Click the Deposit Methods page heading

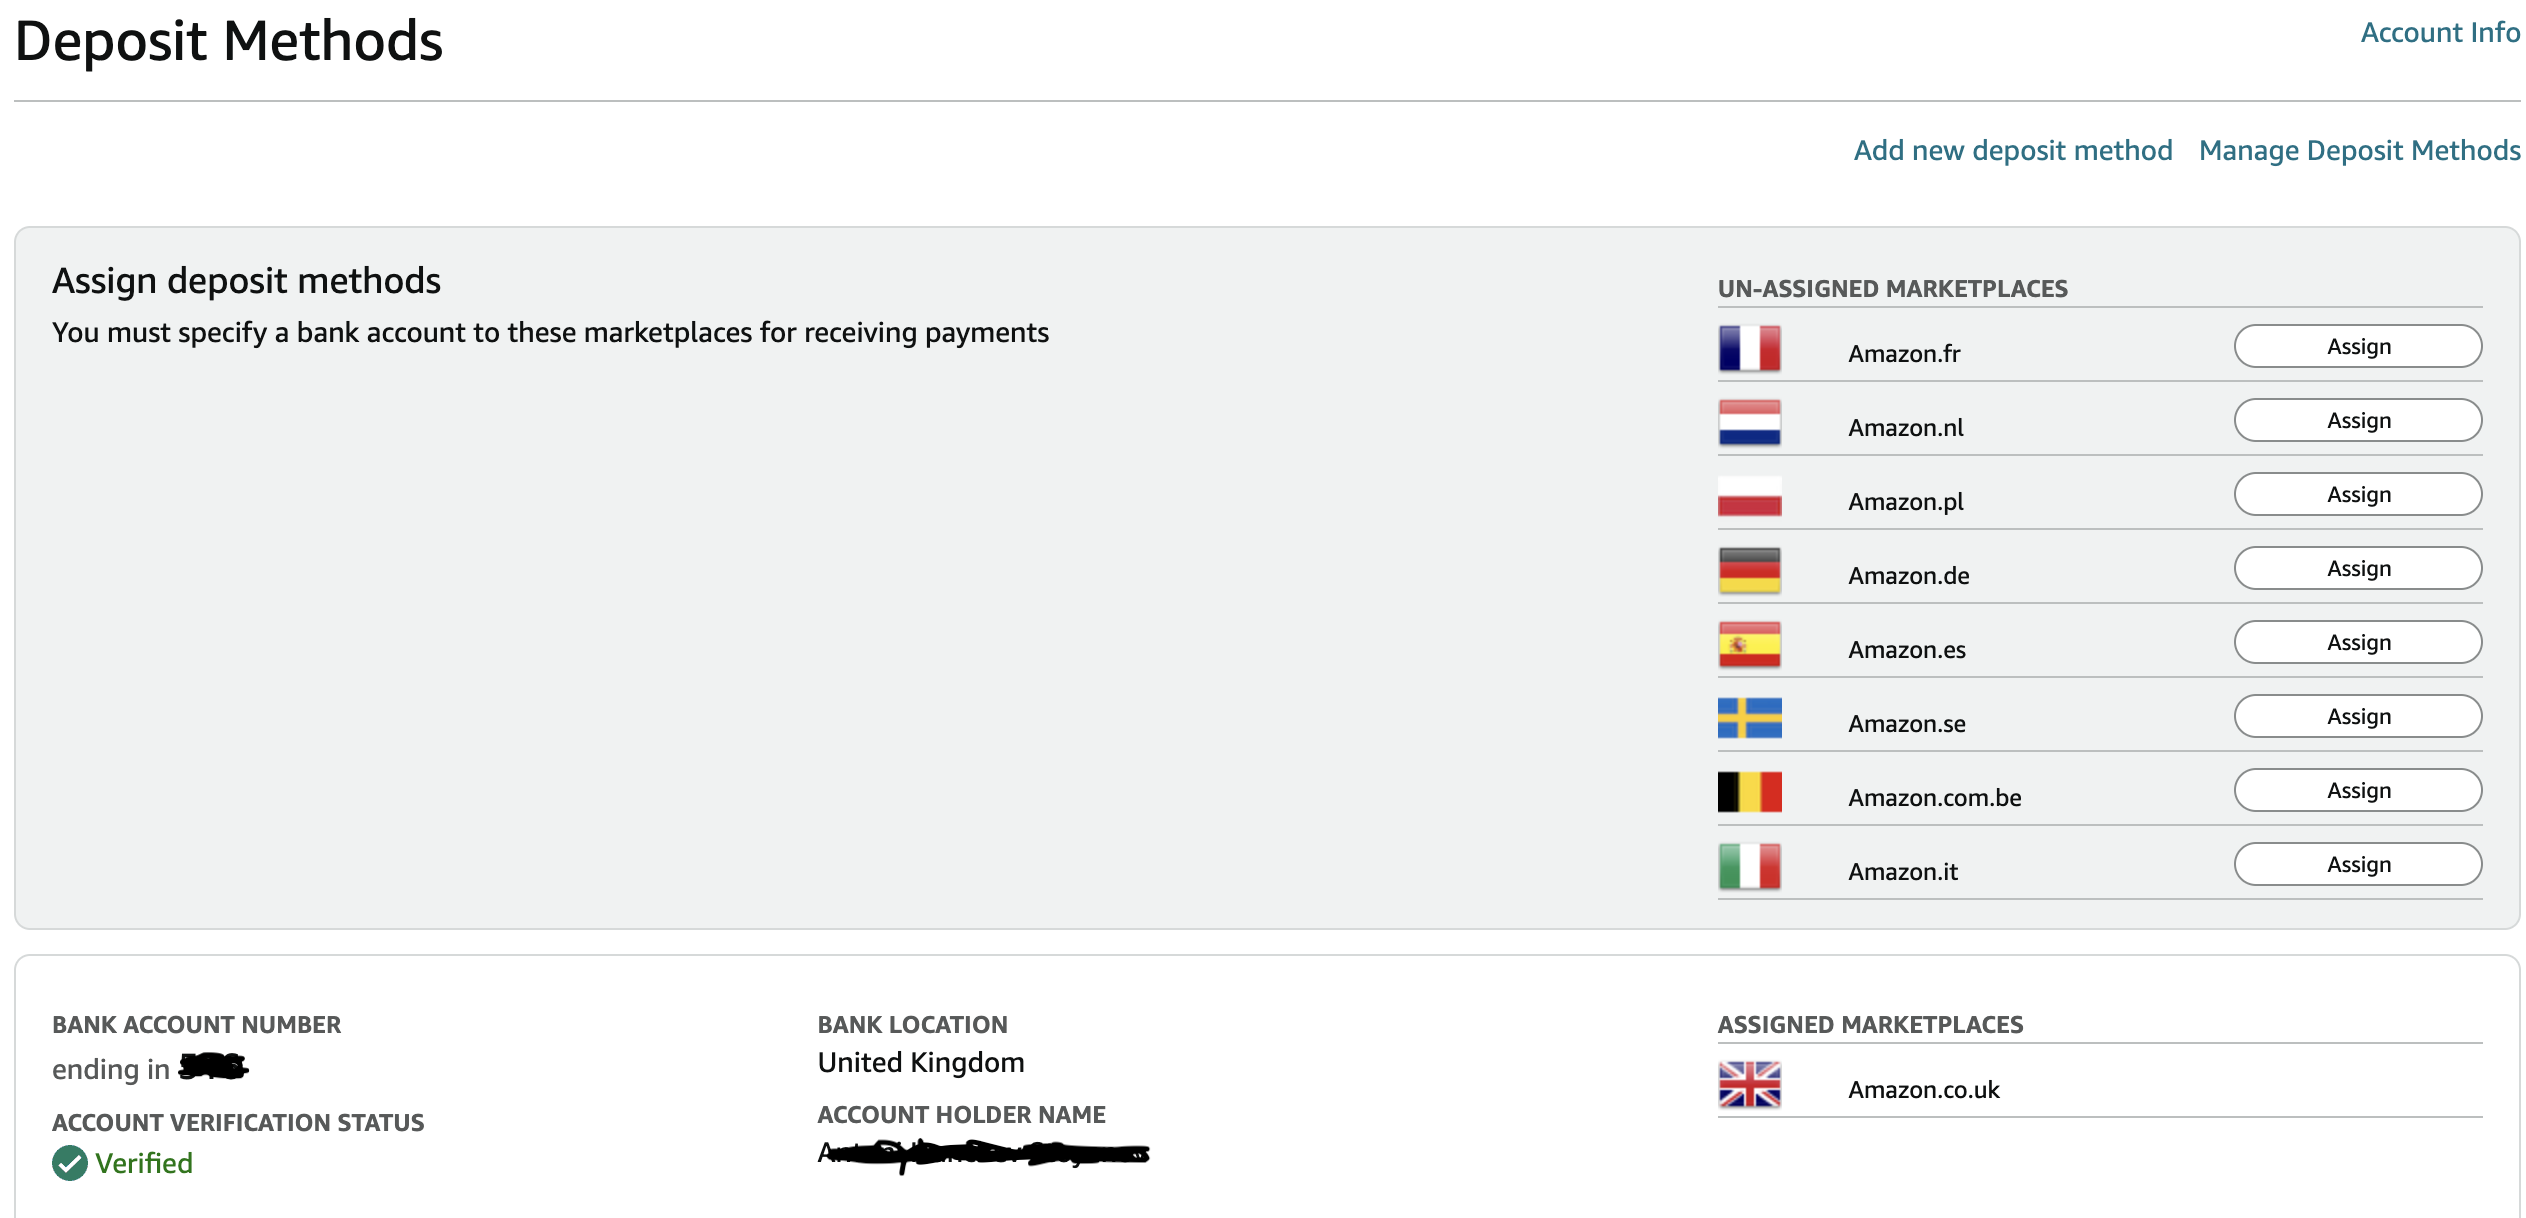229,41
